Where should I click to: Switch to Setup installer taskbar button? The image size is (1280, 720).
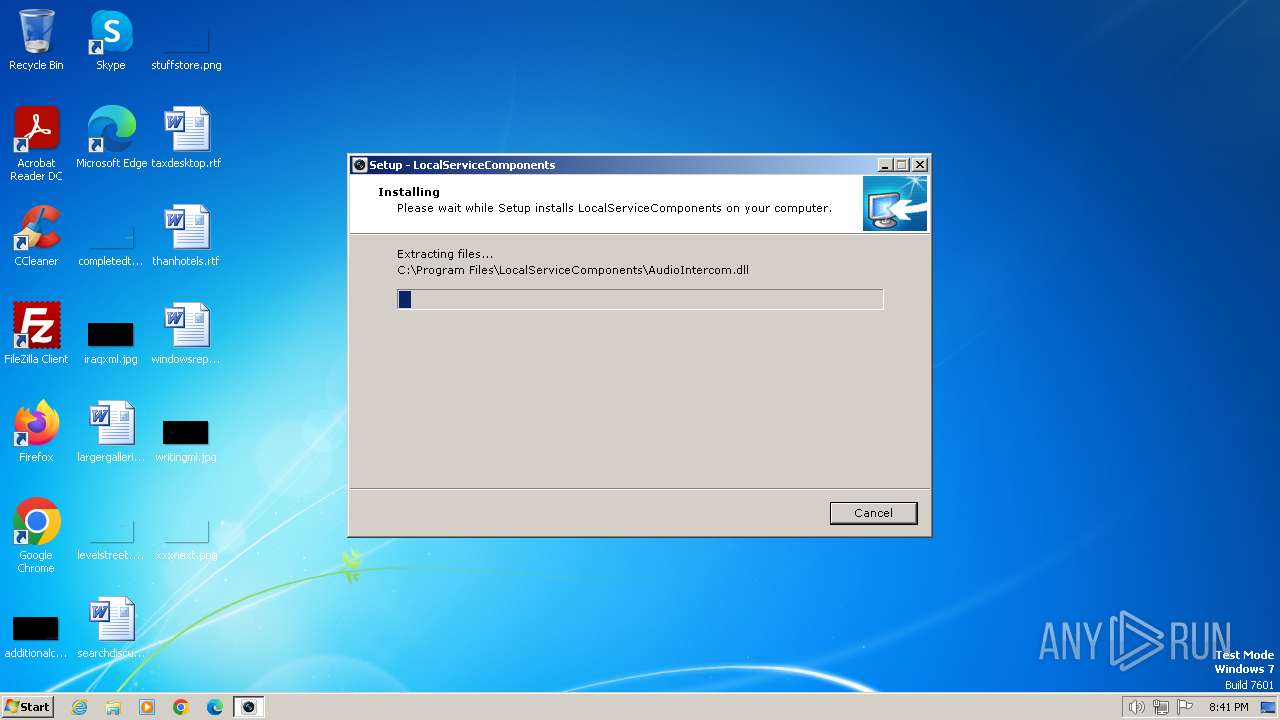pos(249,707)
